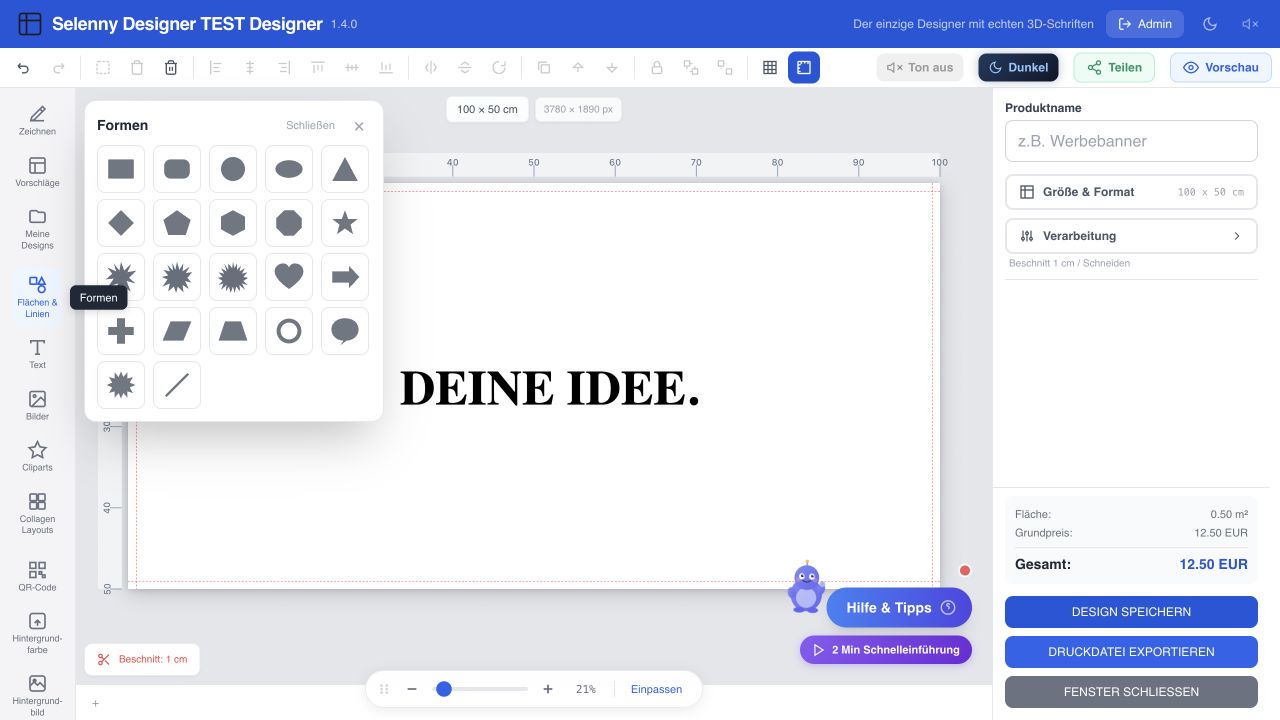
Task: Close the Formen panel with X
Action: [x=359, y=126]
